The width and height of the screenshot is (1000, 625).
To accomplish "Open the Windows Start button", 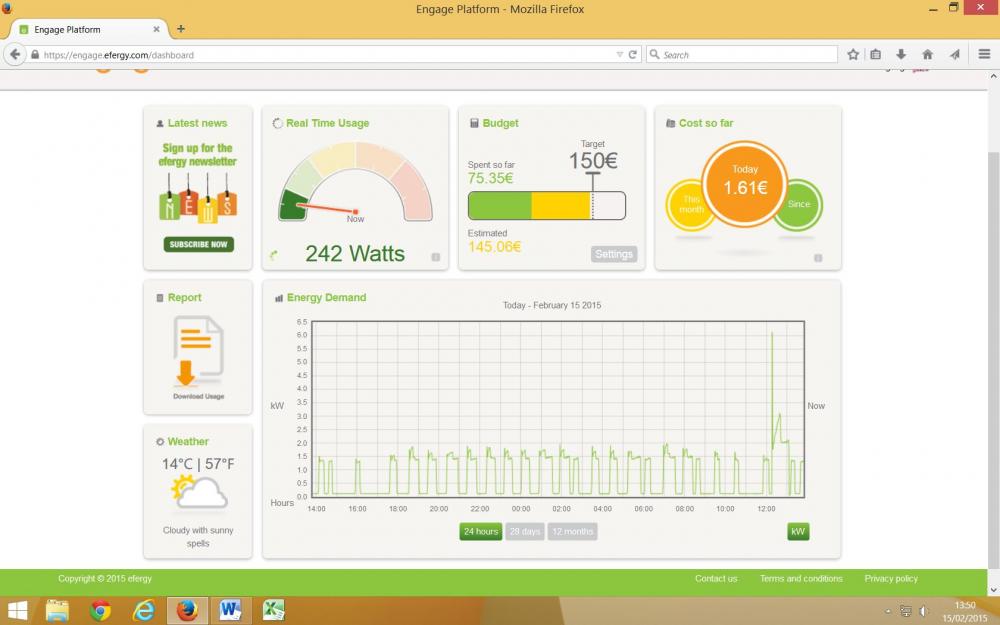I will 17,610.
